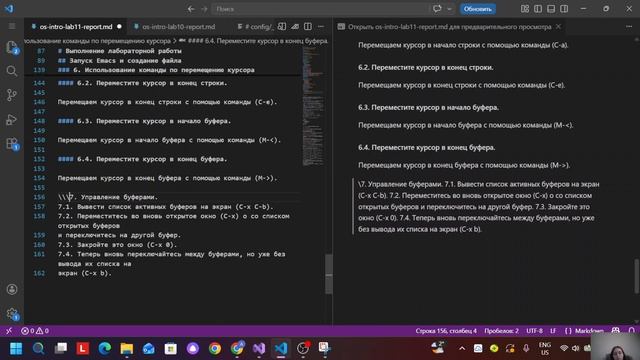
Task: Open the Run and Debug view
Action: pyautogui.click(x=12, y=120)
